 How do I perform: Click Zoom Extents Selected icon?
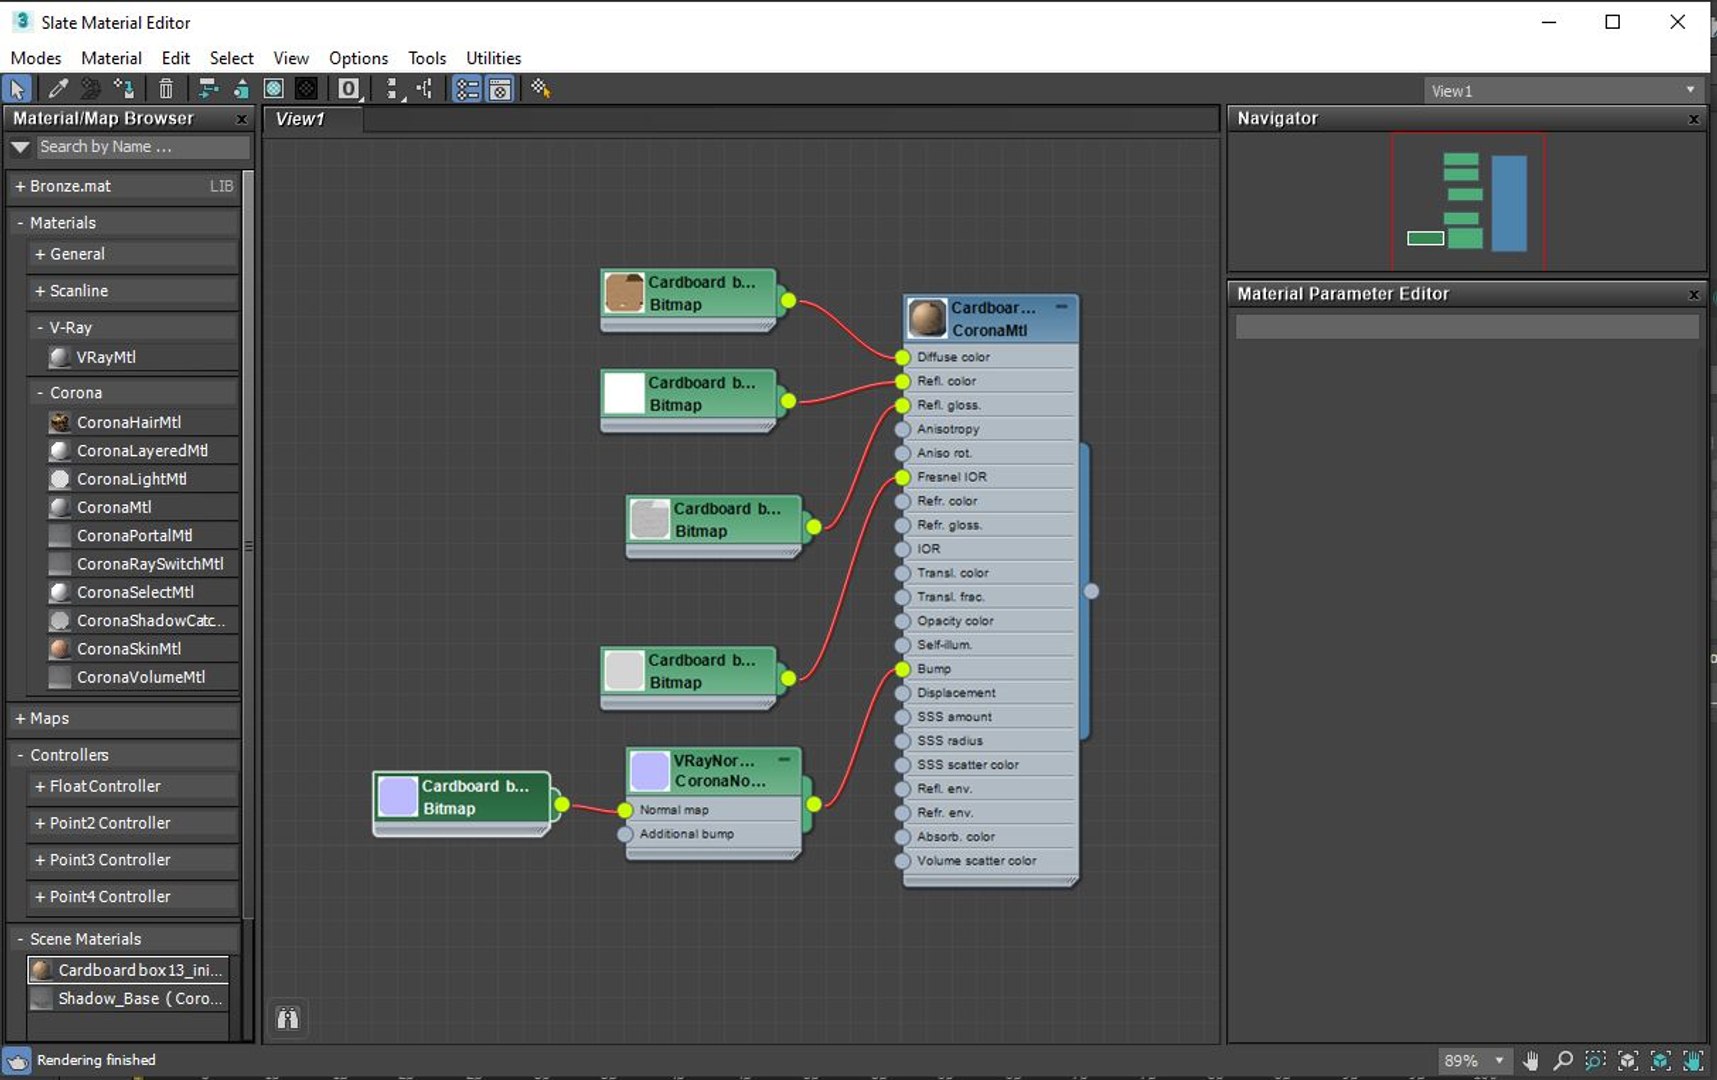(1661, 1060)
